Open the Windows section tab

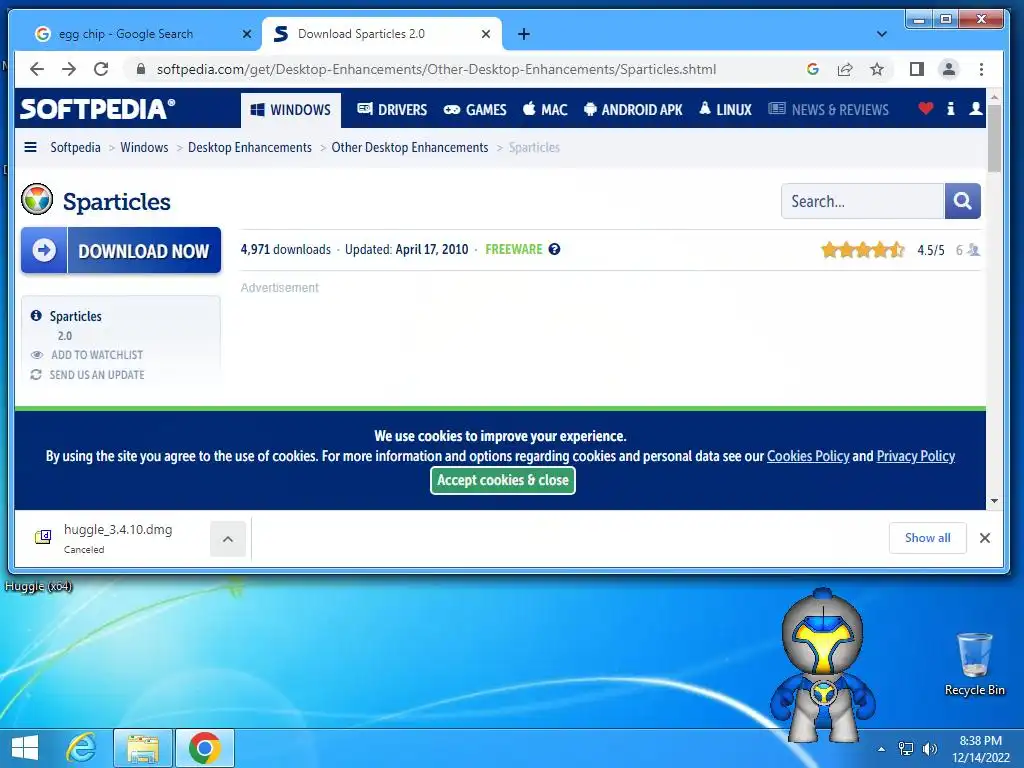coord(291,110)
